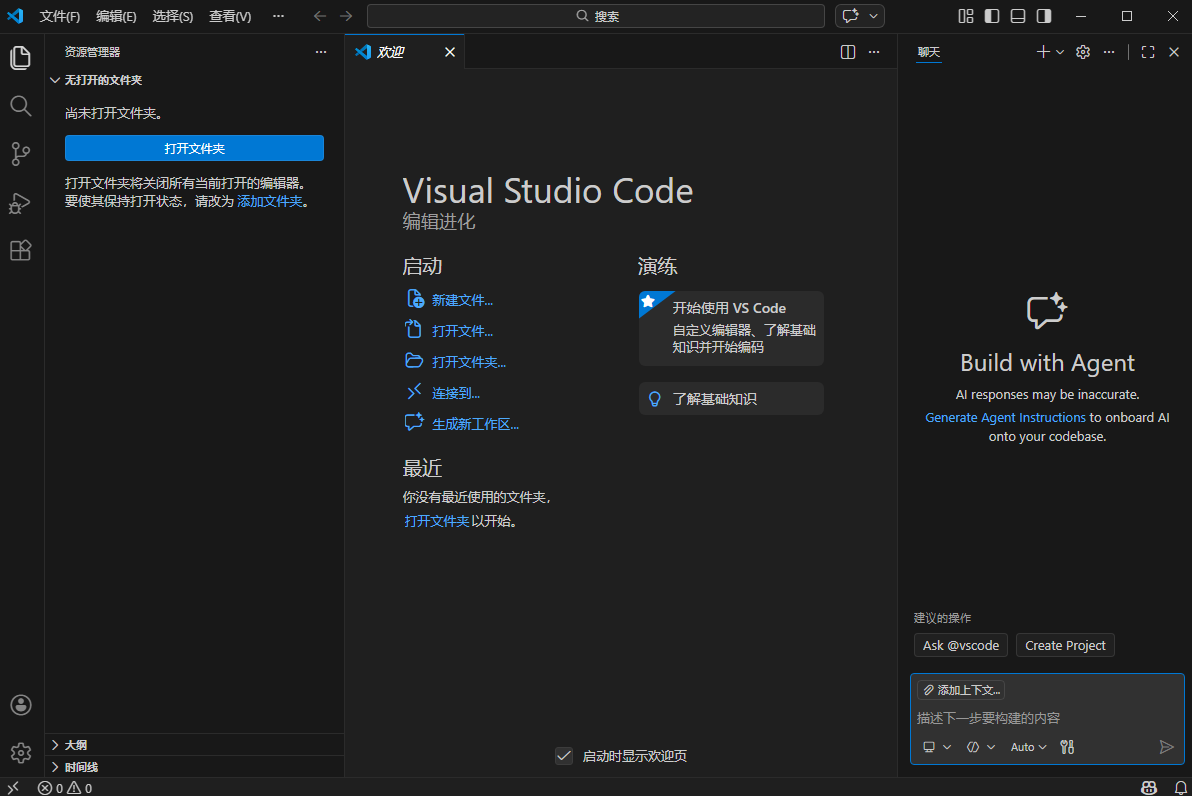The width and height of the screenshot is (1192, 796).
Task: Toggle the secondary side bar
Action: [x=1044, y=16]
